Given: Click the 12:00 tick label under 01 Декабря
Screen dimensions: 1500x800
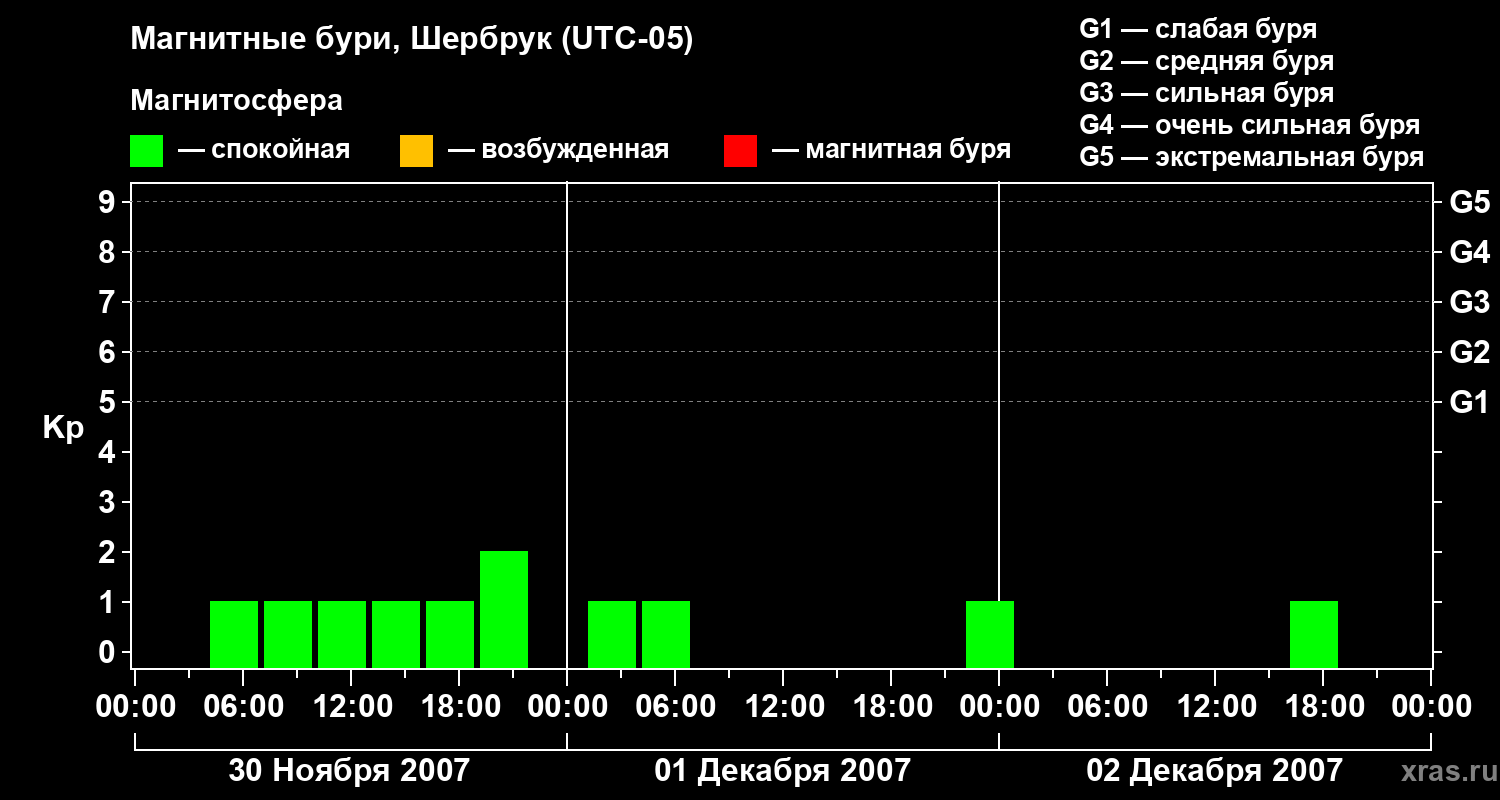Looking at the screenshot, I should (x=782, y=707).
